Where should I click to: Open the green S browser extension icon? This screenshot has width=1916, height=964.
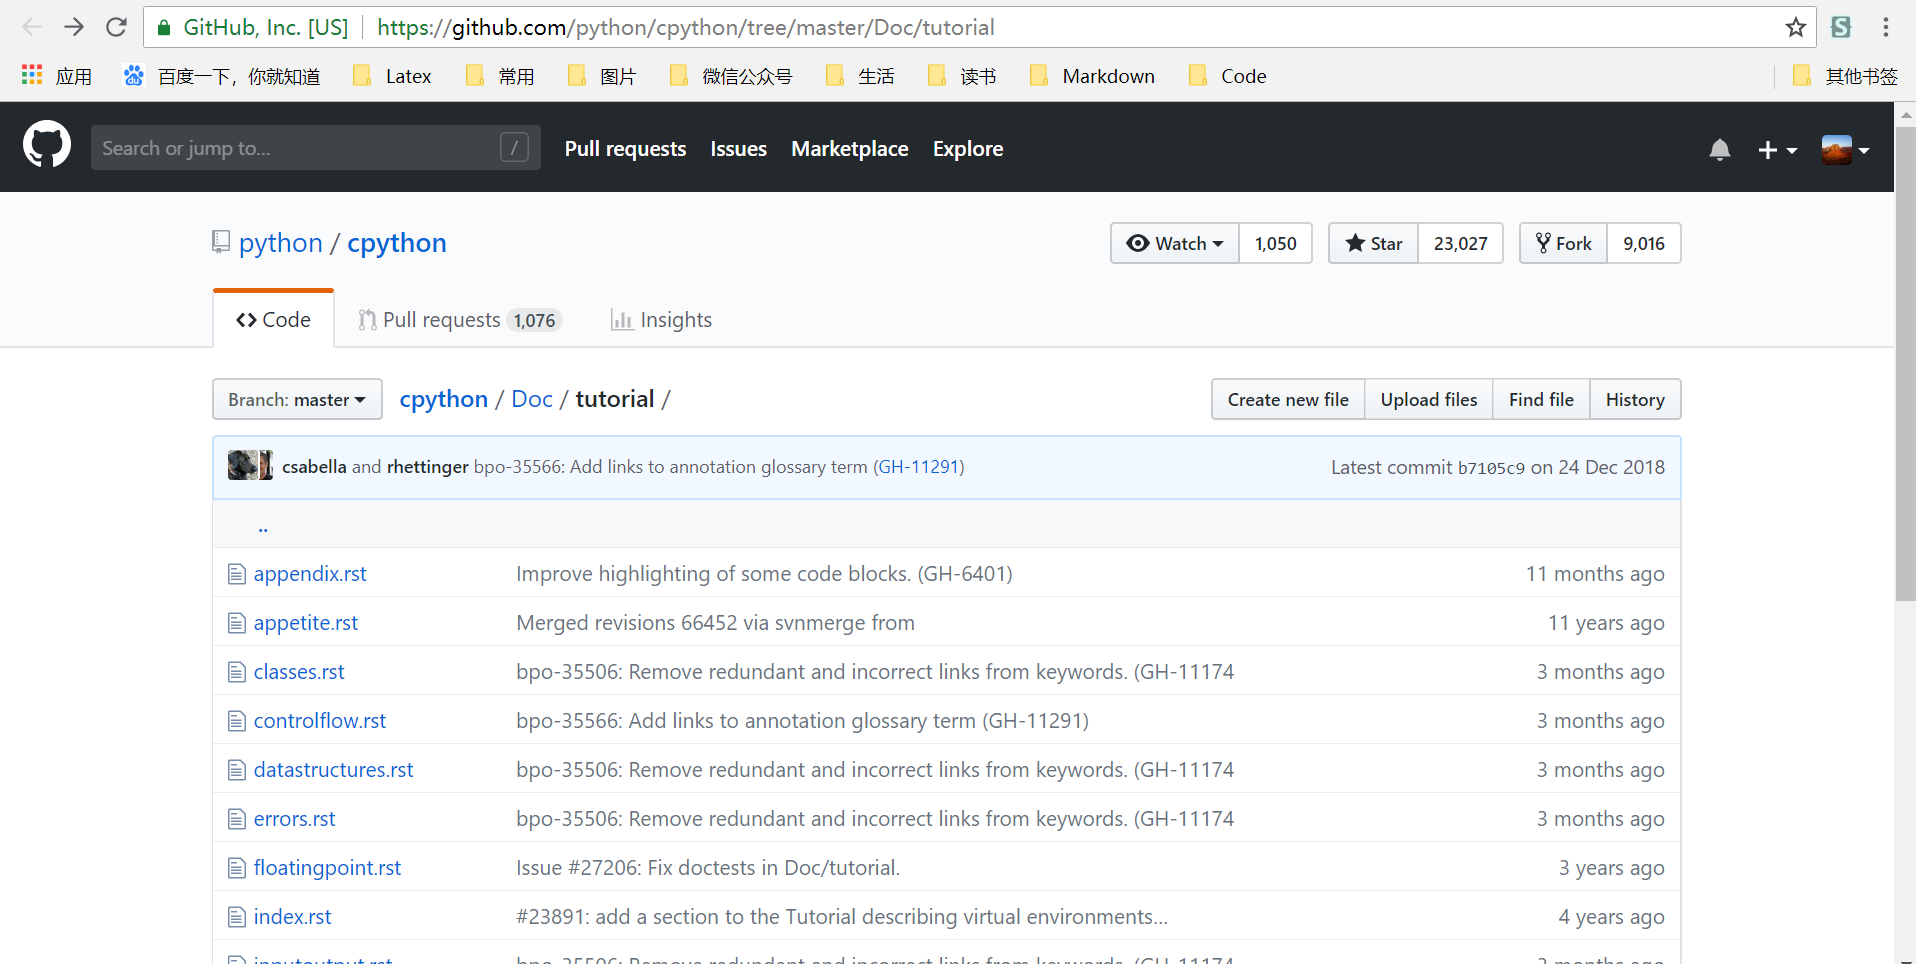[1841, 27]
